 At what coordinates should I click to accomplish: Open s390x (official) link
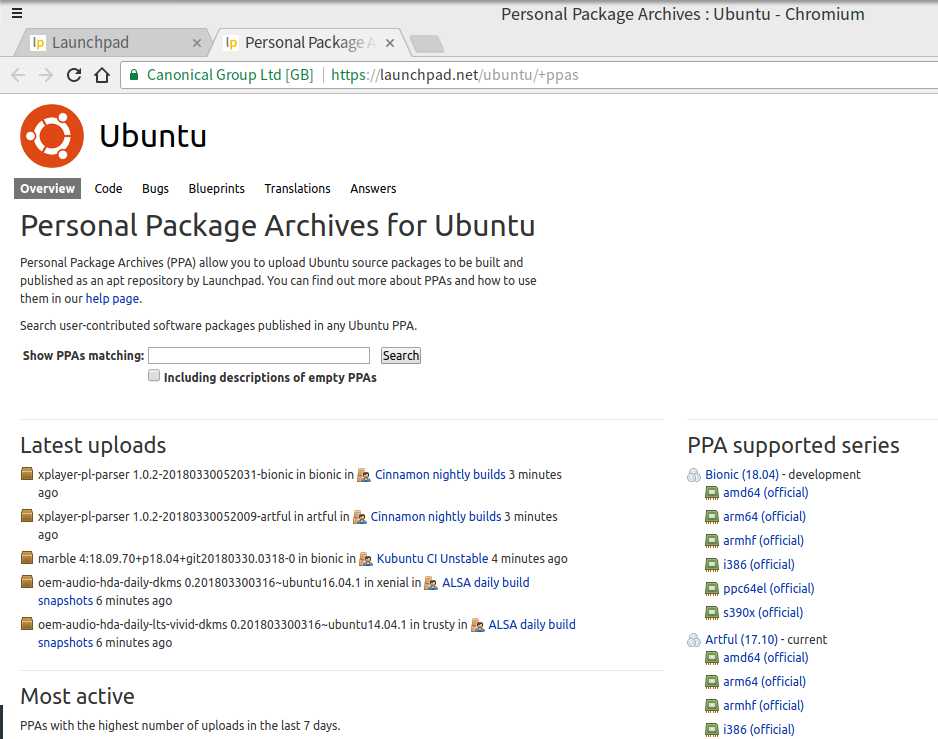click(763, 612)
